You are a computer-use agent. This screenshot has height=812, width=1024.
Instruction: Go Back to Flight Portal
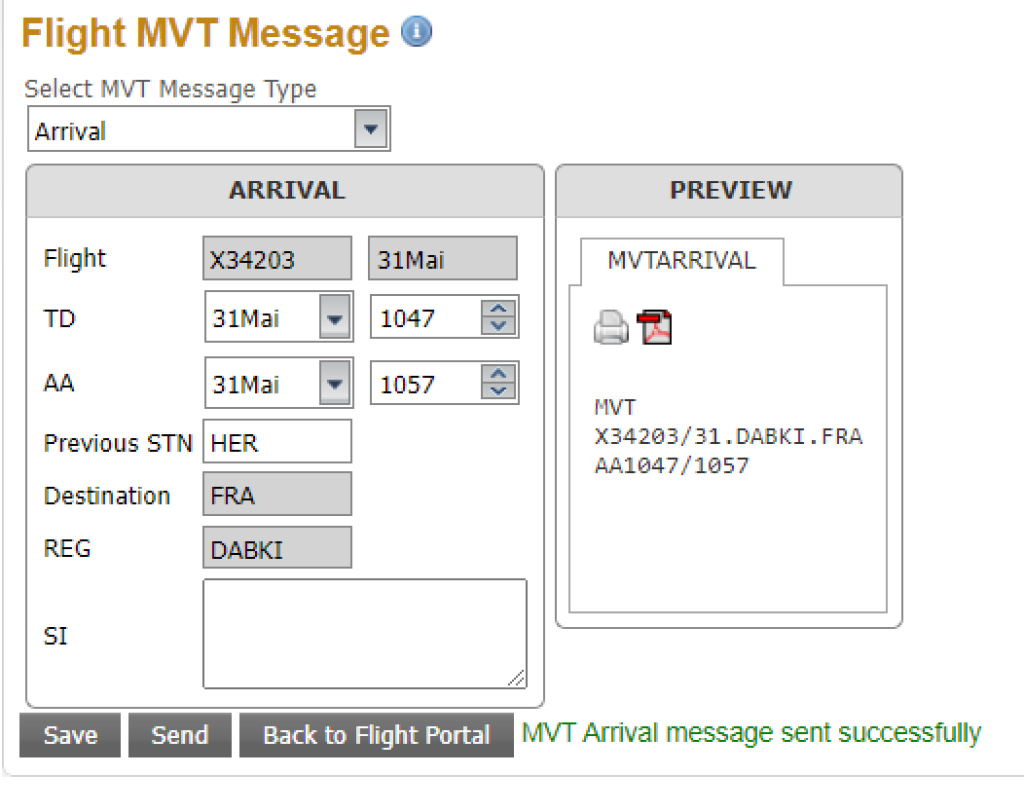click(x=376, y=736)
